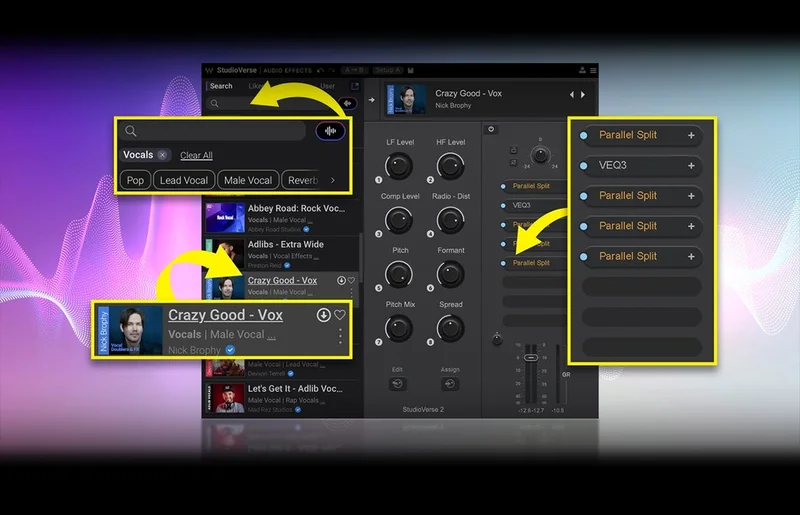Viewport: 800px width, 515px height.
Task: Open the three-dot menu in the enlarged Crazy Good callout
Action: [340, 336]
